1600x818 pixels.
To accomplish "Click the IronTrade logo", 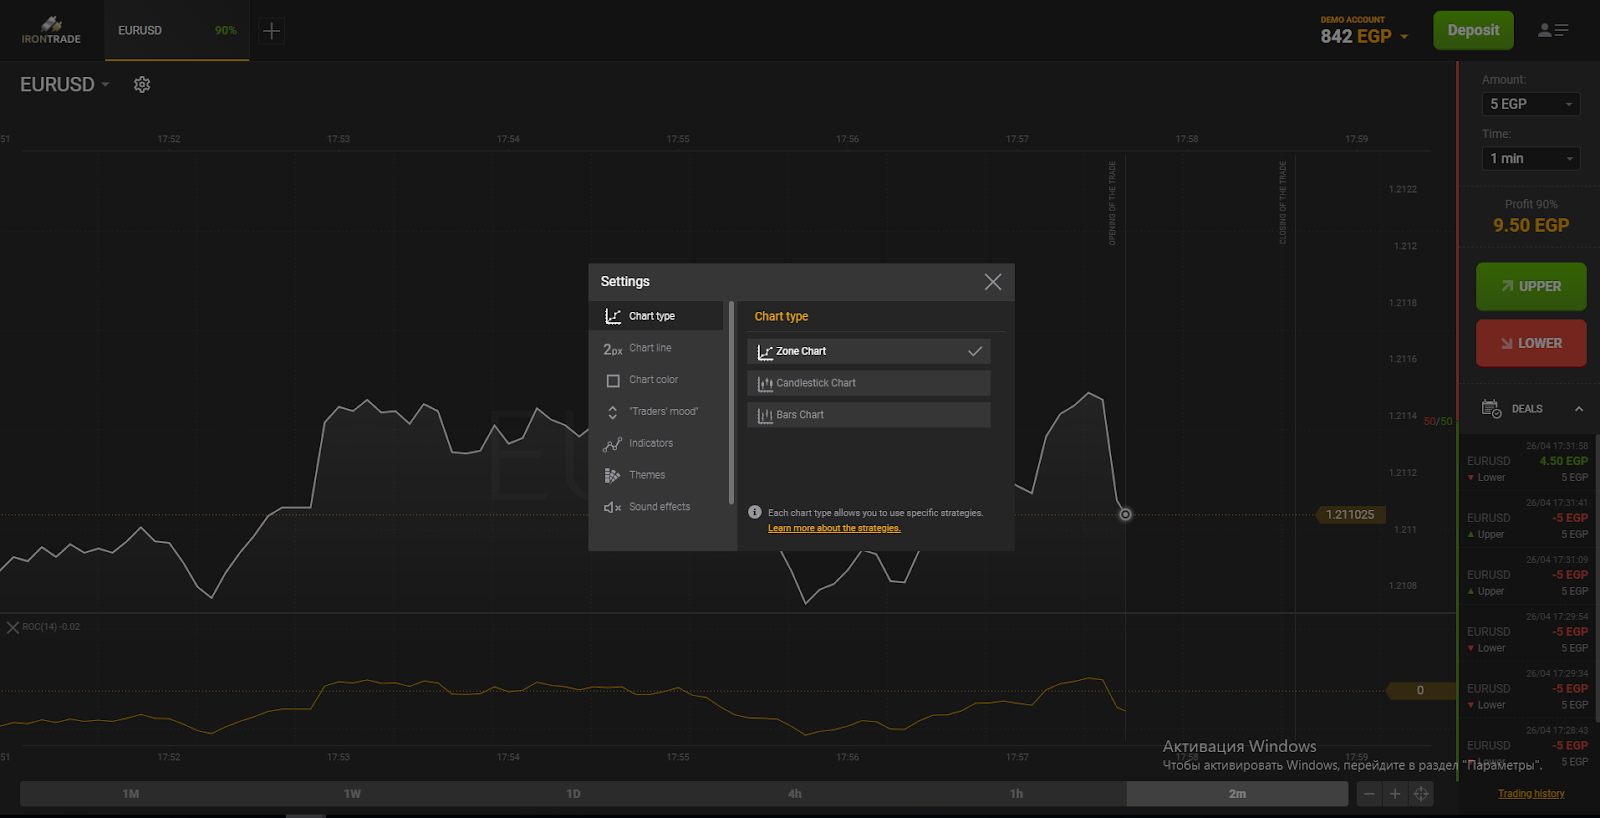I will coord(51,30).
